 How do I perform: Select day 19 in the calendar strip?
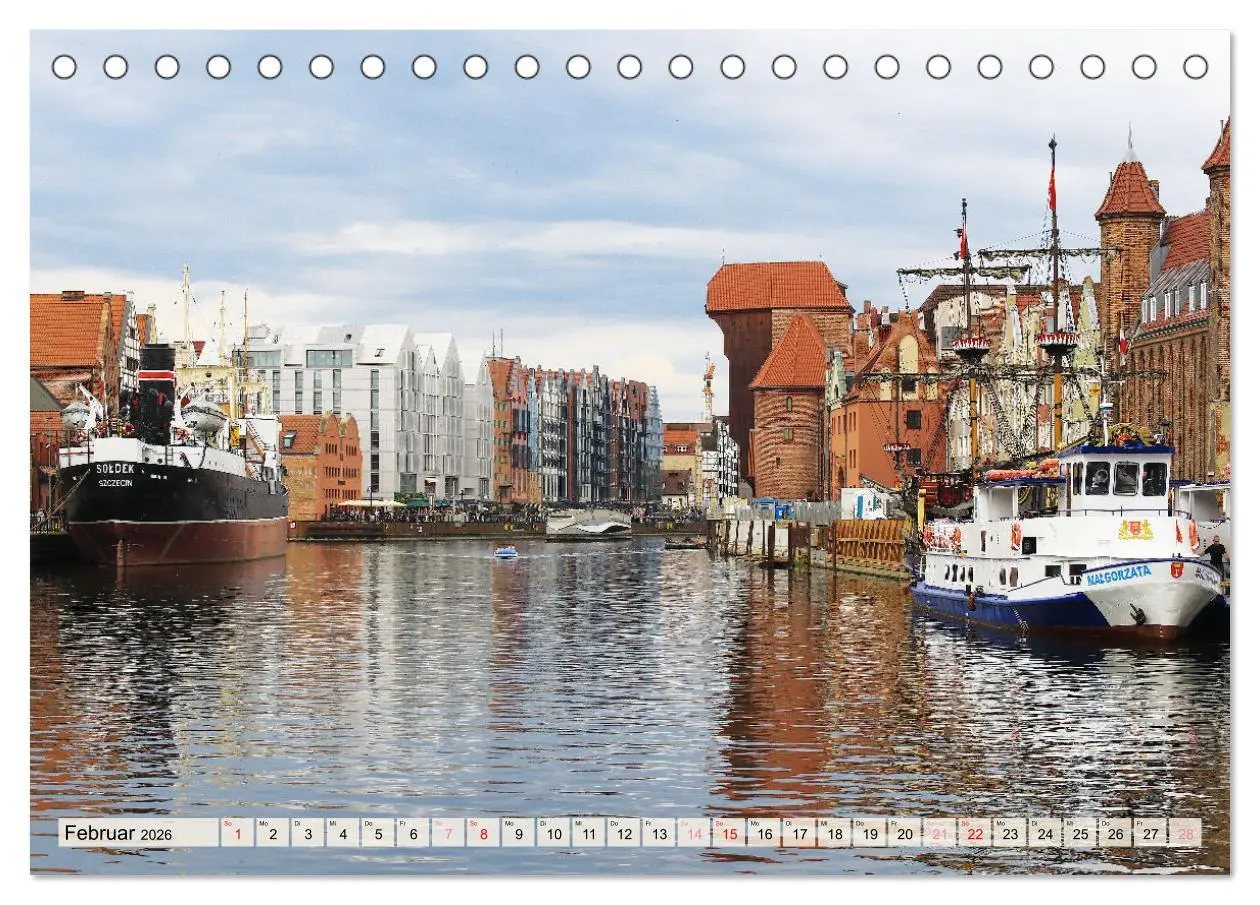868,833
